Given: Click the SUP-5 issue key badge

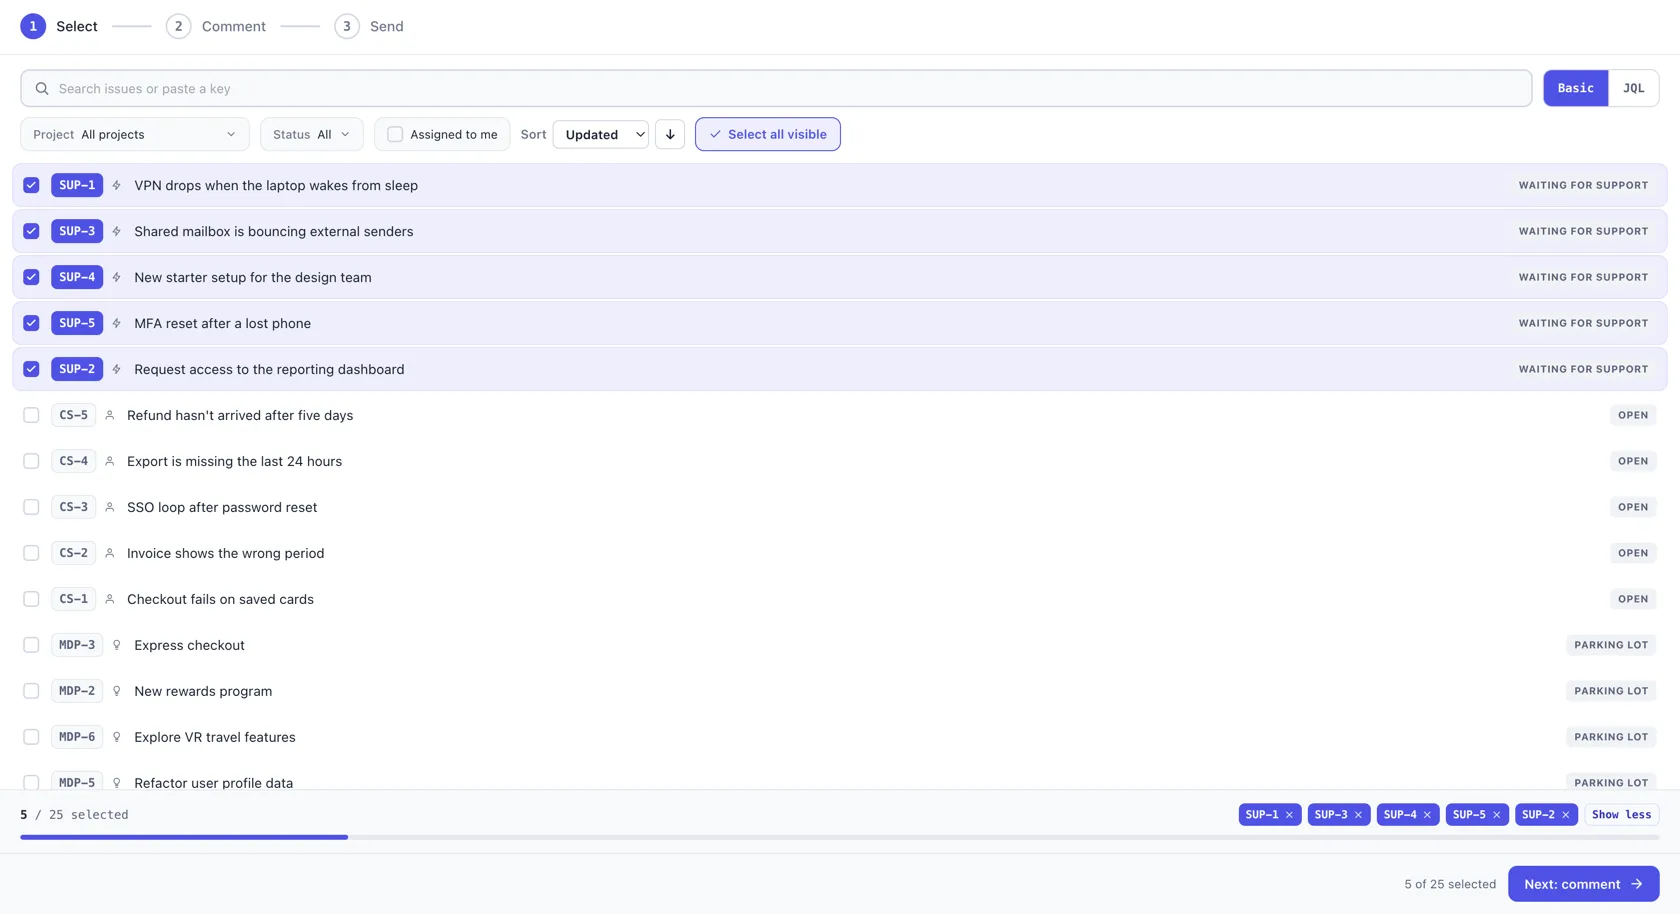Looking at the screenshot, I should click(x=77, y=323).
